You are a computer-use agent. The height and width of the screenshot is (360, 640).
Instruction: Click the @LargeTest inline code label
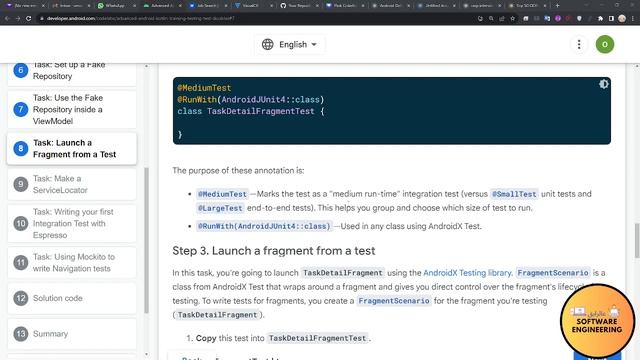pos(220,208)
